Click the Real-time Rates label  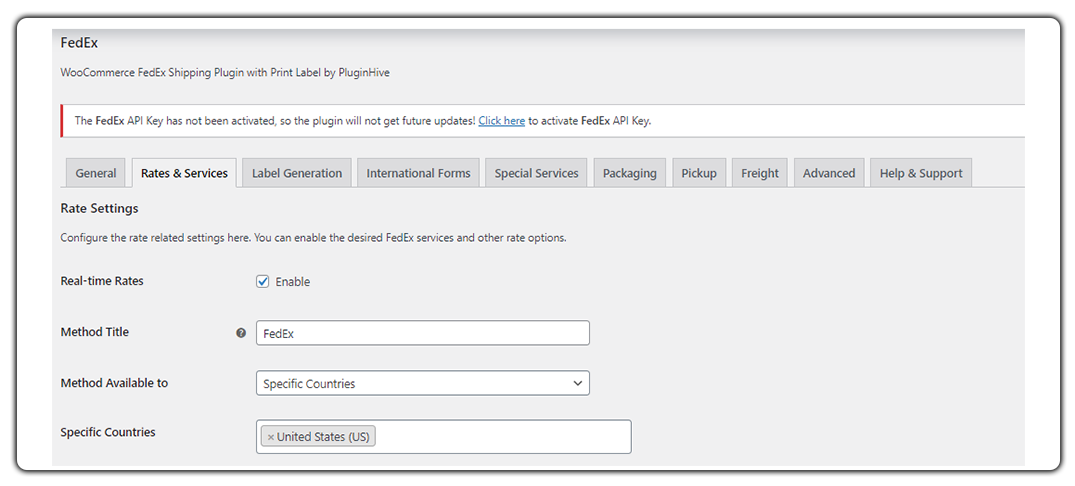click(x=102, y=281)
